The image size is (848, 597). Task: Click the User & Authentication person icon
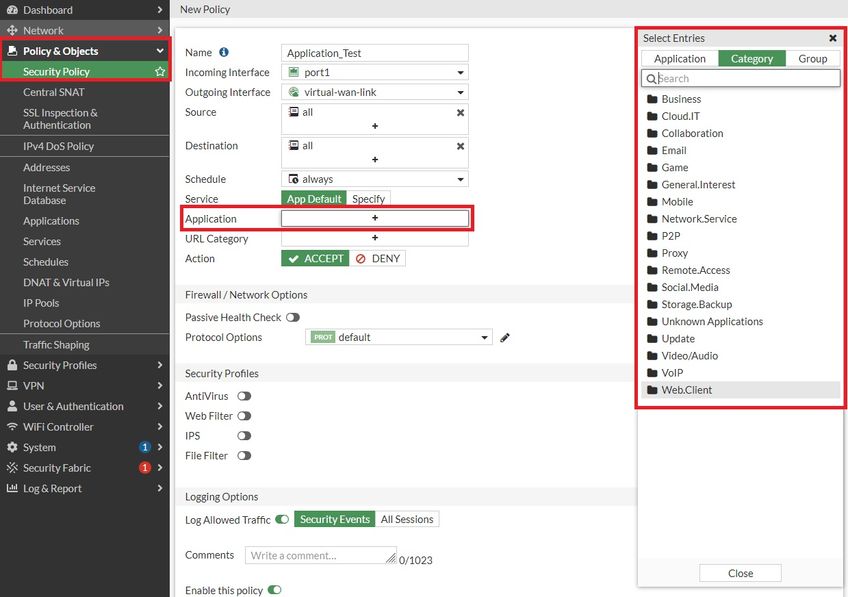point(12,406)
